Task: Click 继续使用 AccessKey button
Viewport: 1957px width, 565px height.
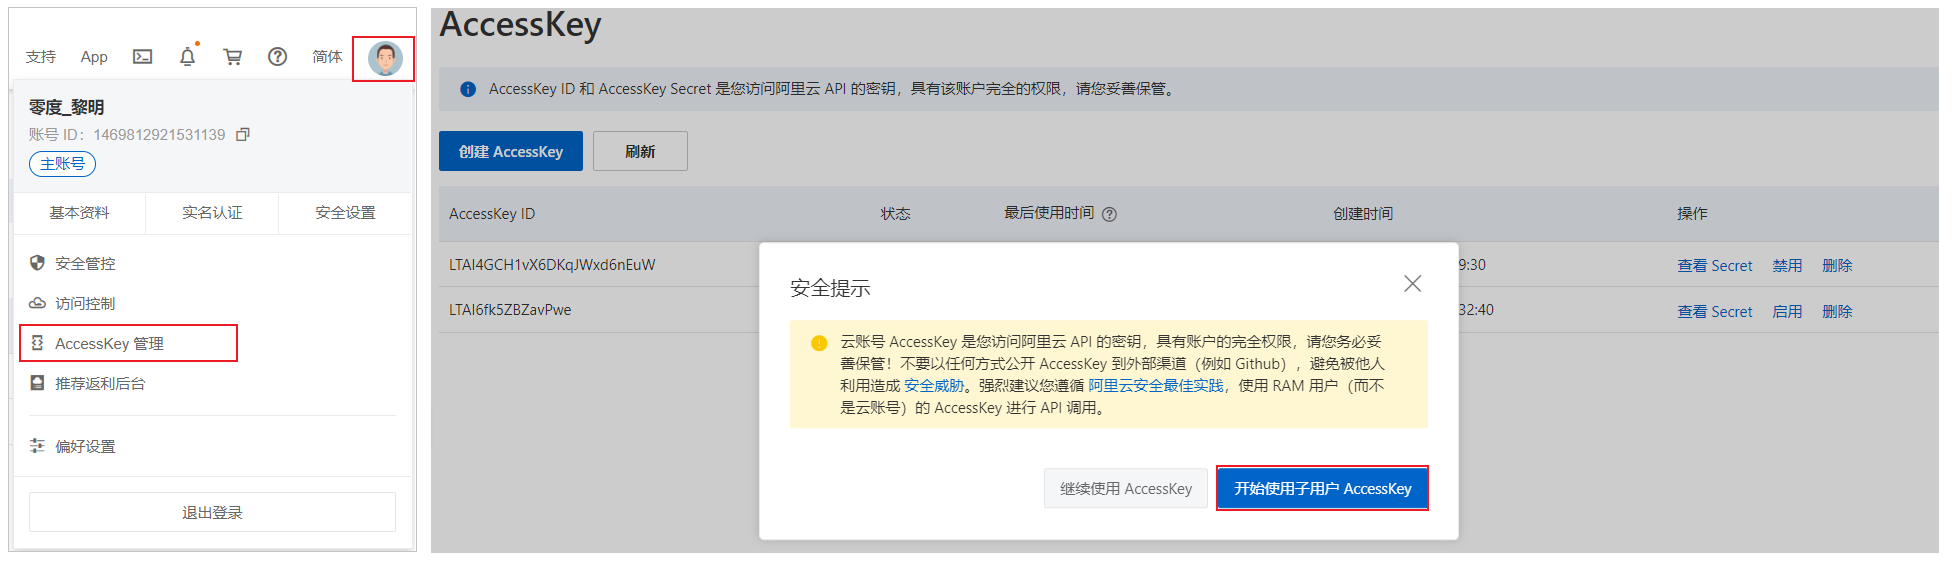Action: [1126, 488]
